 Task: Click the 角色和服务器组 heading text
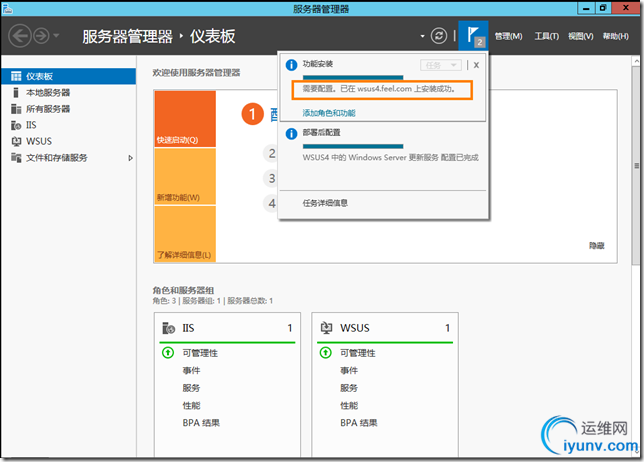tap(183, 290)
